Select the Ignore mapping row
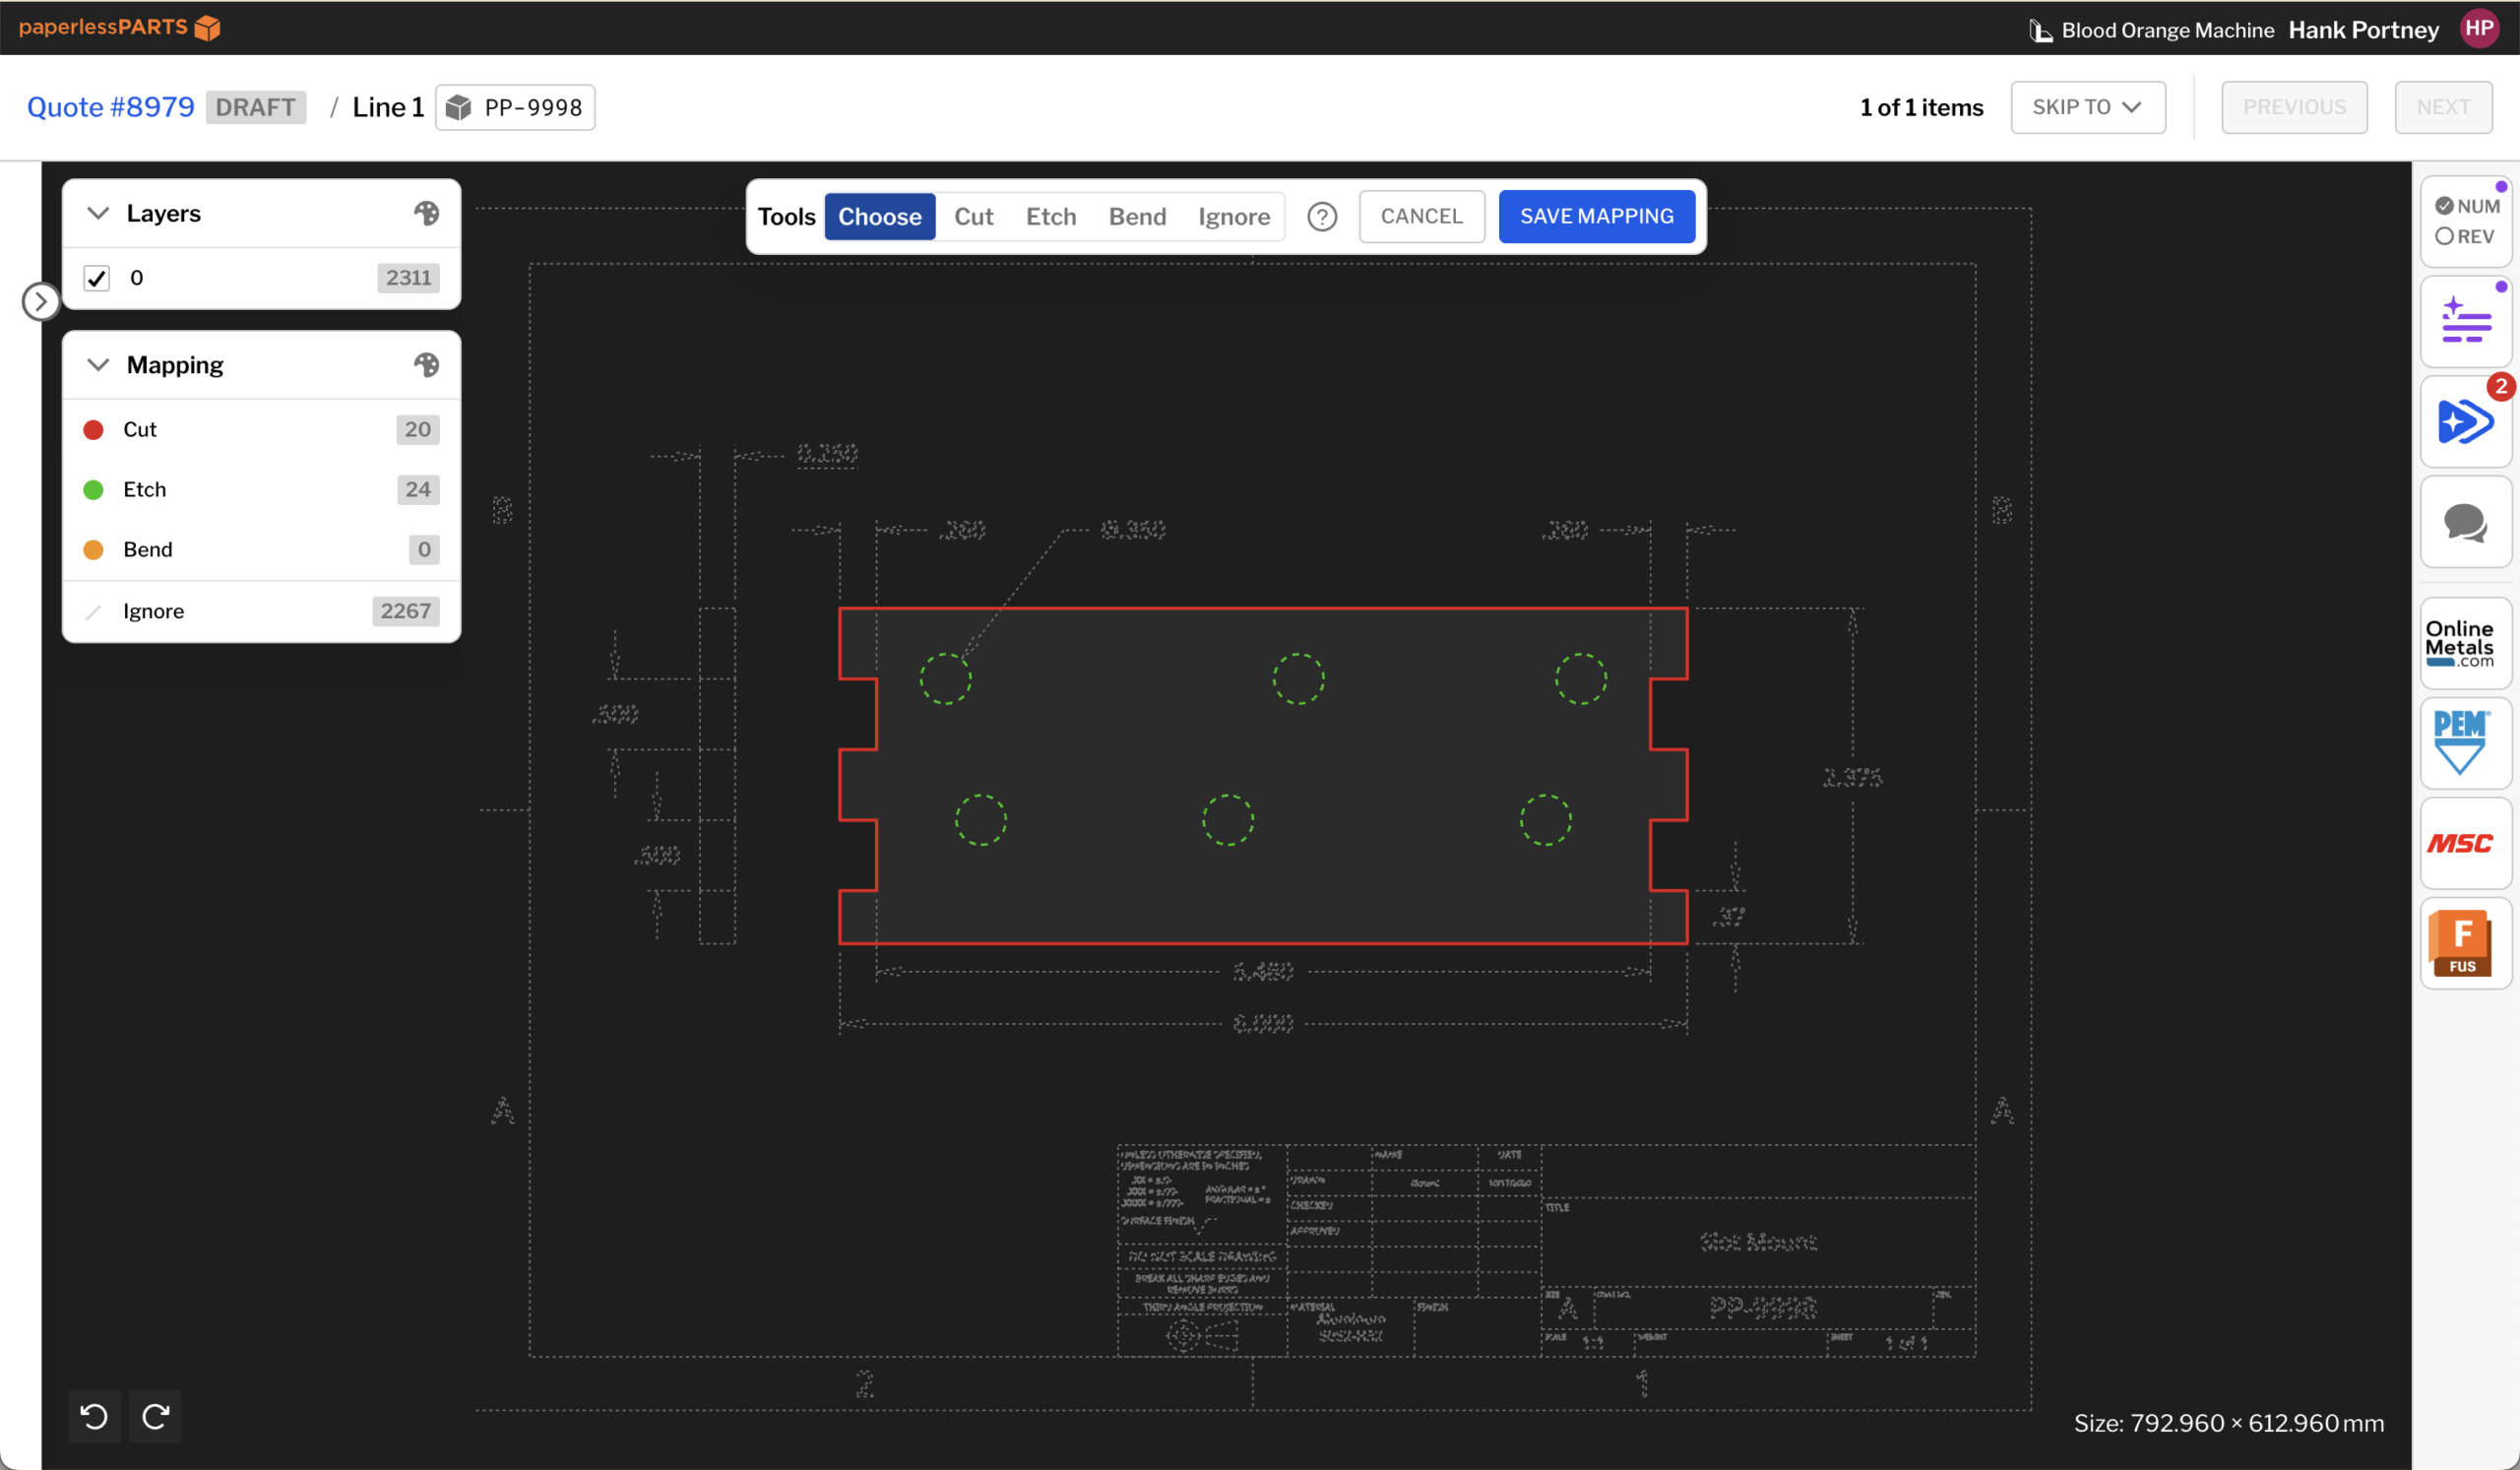Viewport: 2520px width, 1470px height. tap(261, 611)
